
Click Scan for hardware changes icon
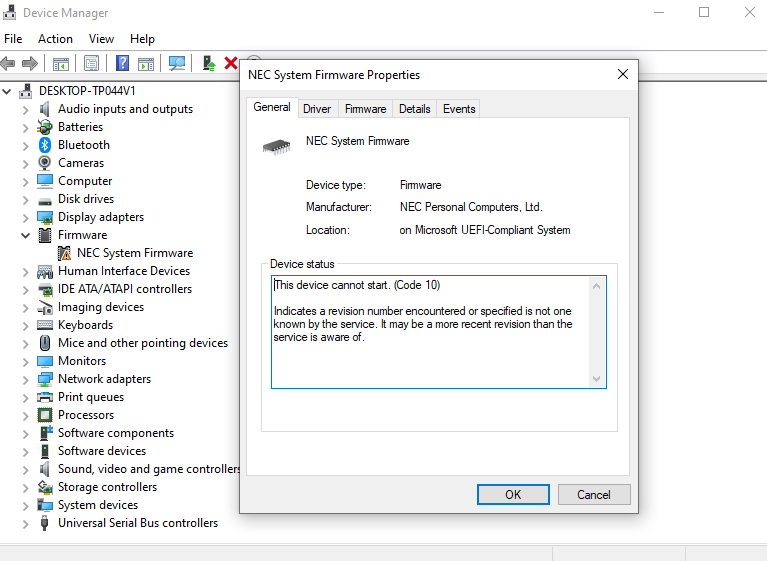pos(177,63)
